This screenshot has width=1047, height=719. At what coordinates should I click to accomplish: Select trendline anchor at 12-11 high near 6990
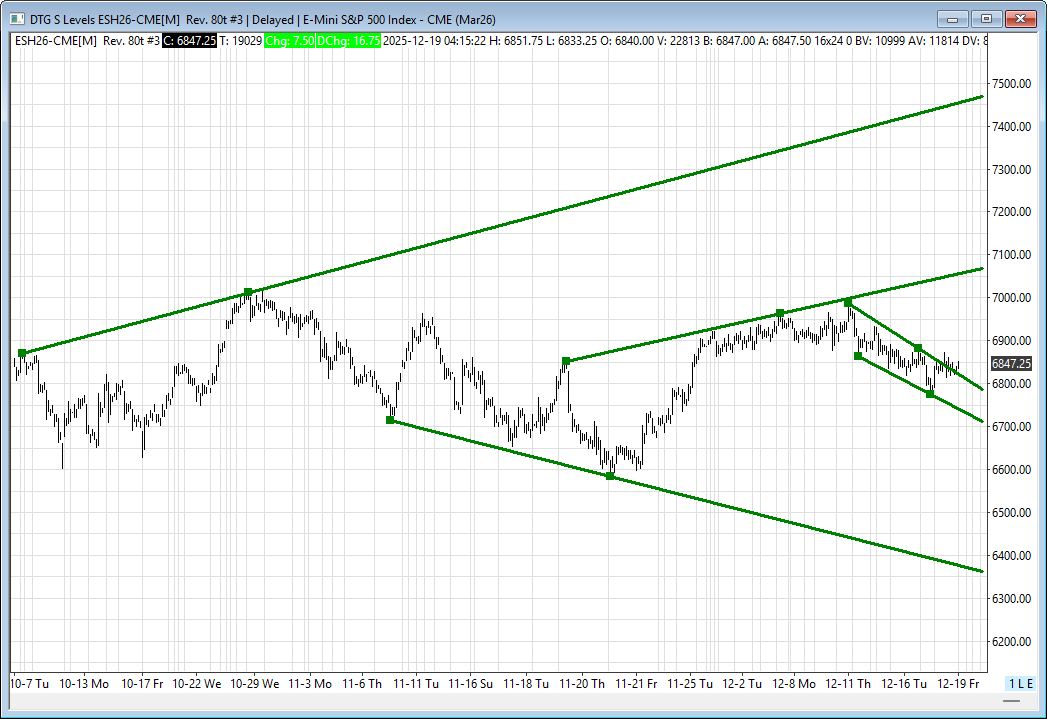point(848,302)
